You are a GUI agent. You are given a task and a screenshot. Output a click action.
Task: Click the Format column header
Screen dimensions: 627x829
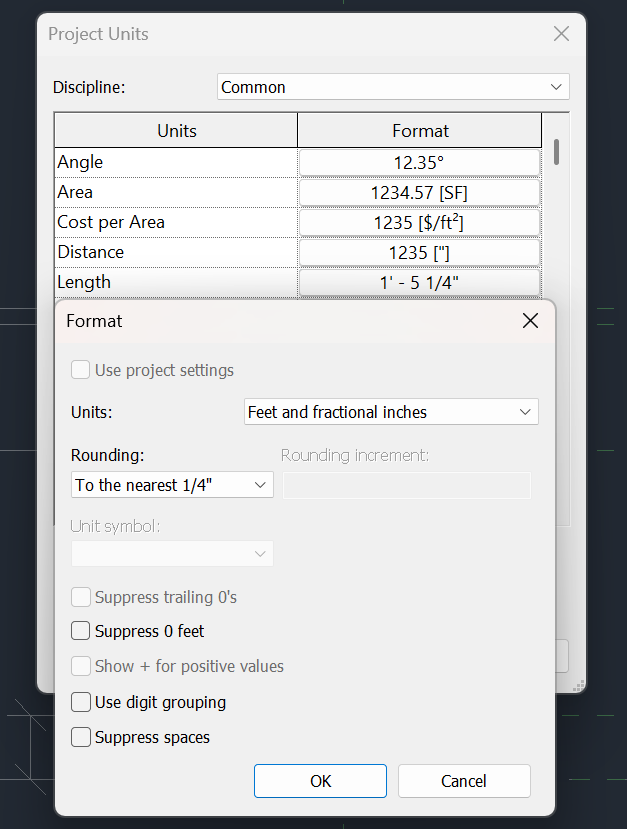420,131
